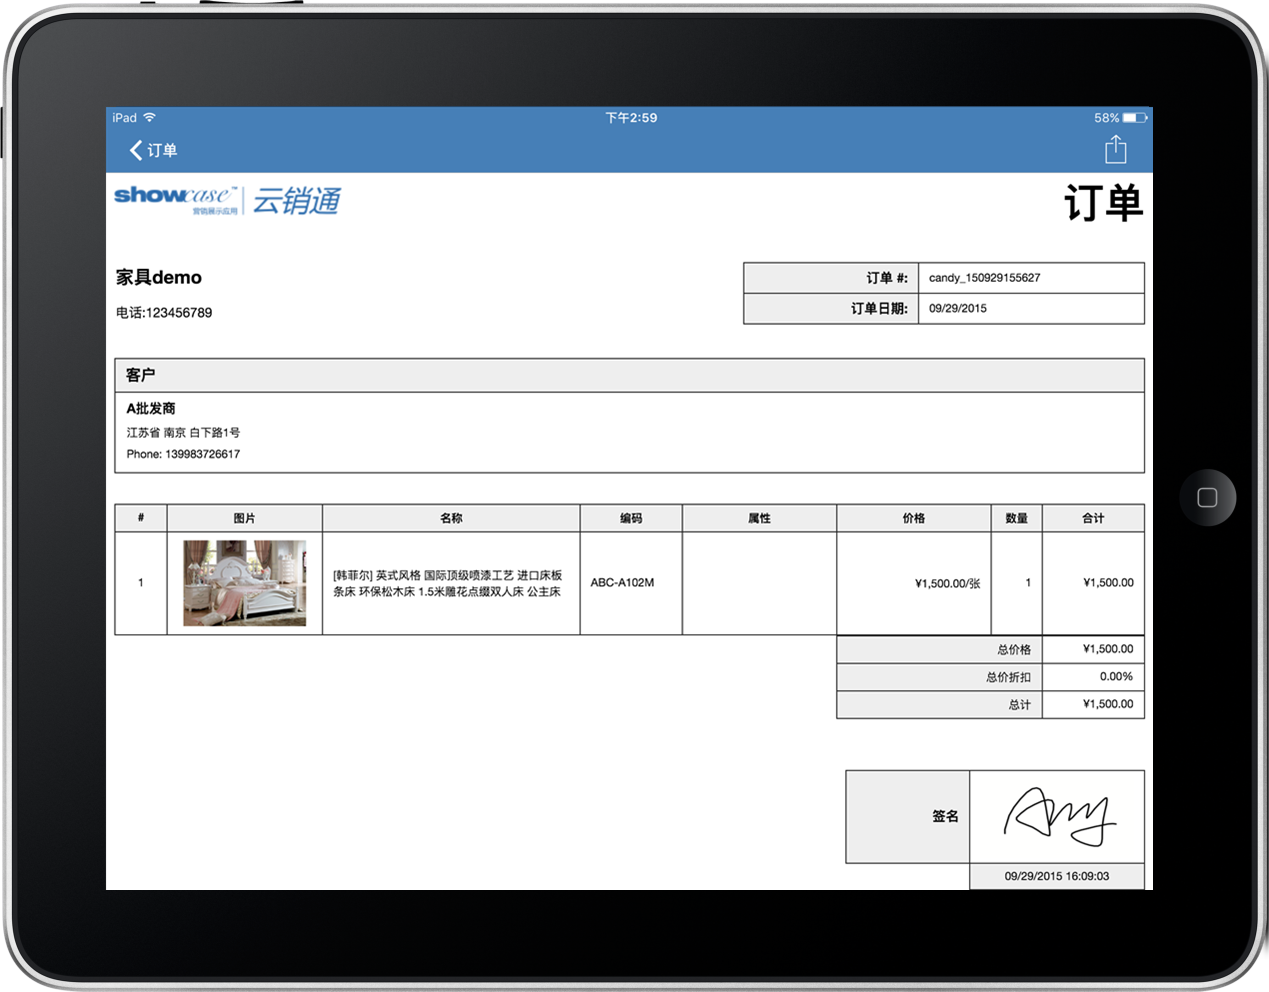Tap the showcase 云销通 logo
The height and width of the screenshot is (992, 1269).
pos(227,200)
